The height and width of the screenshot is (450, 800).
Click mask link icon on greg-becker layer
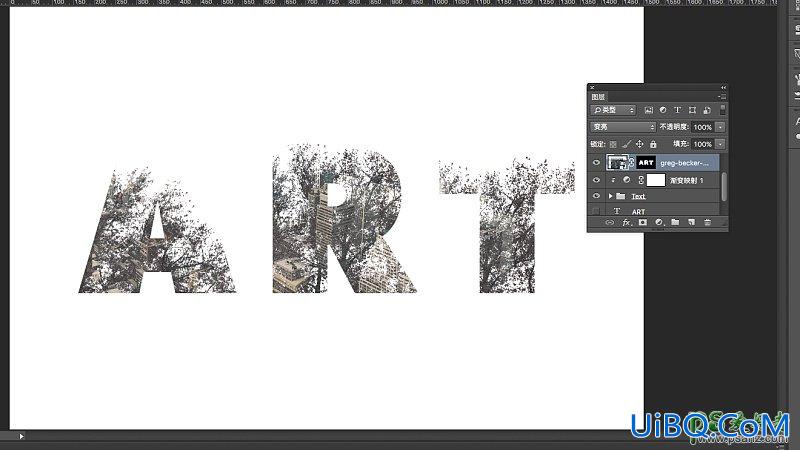tap(632, 163)
